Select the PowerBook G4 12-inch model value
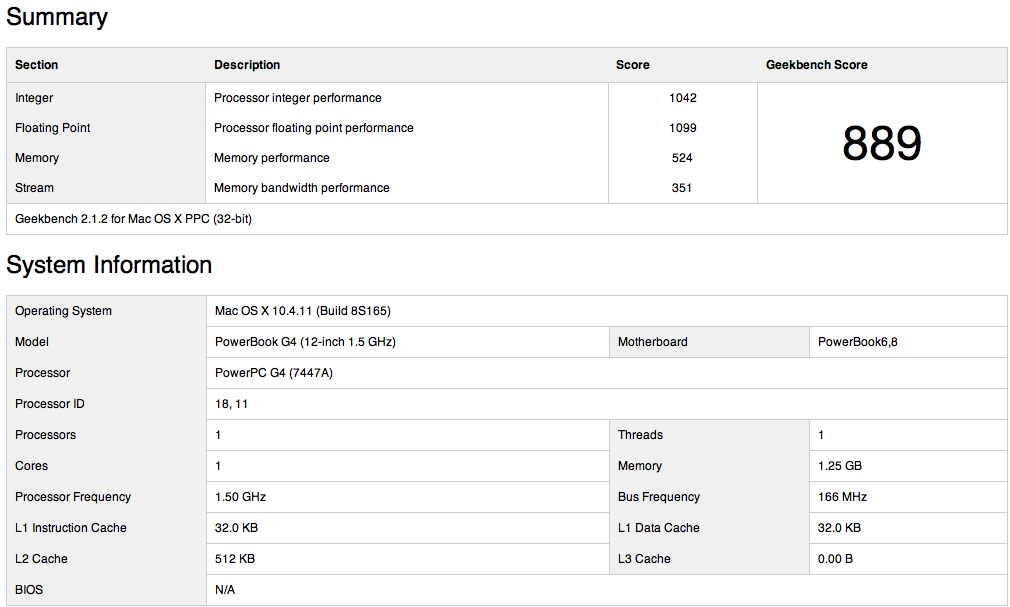The width and height of the screenshot is (1010, 607). coord(305,342)
